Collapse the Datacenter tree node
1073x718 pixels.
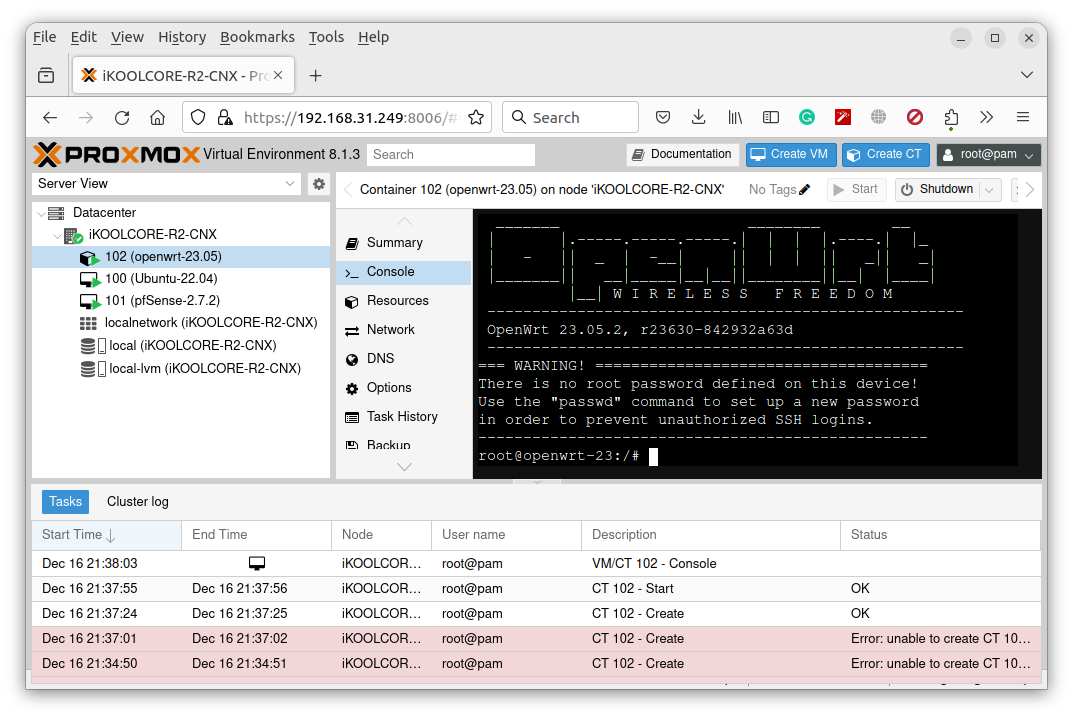(41, 214)
